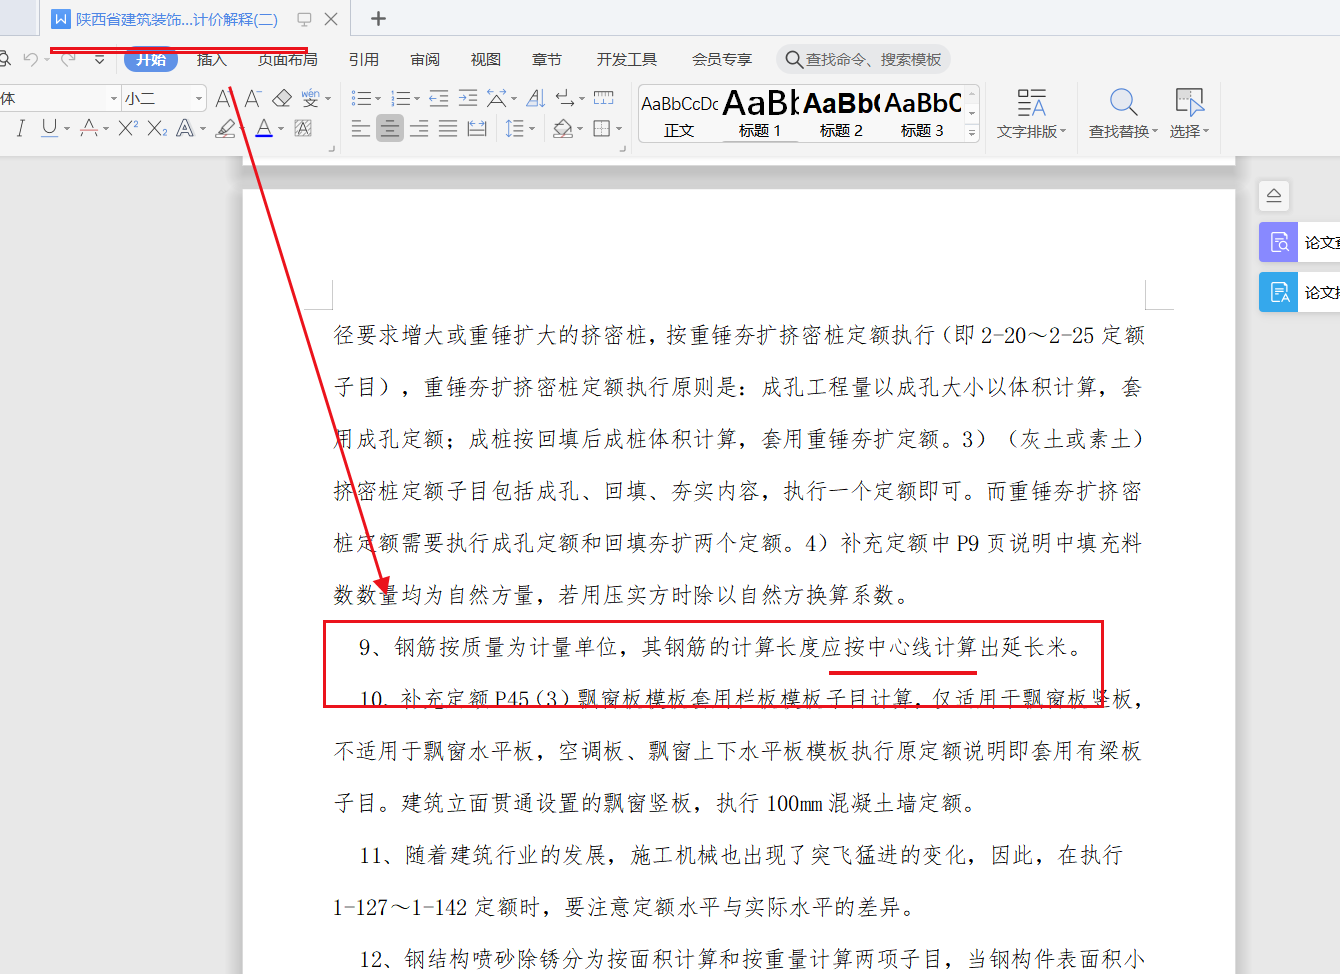Viewport: 1340px width, 974px height.
Task: Open the 选择 selection menu
Action: pyautogui.click(x=1189, y=114)
